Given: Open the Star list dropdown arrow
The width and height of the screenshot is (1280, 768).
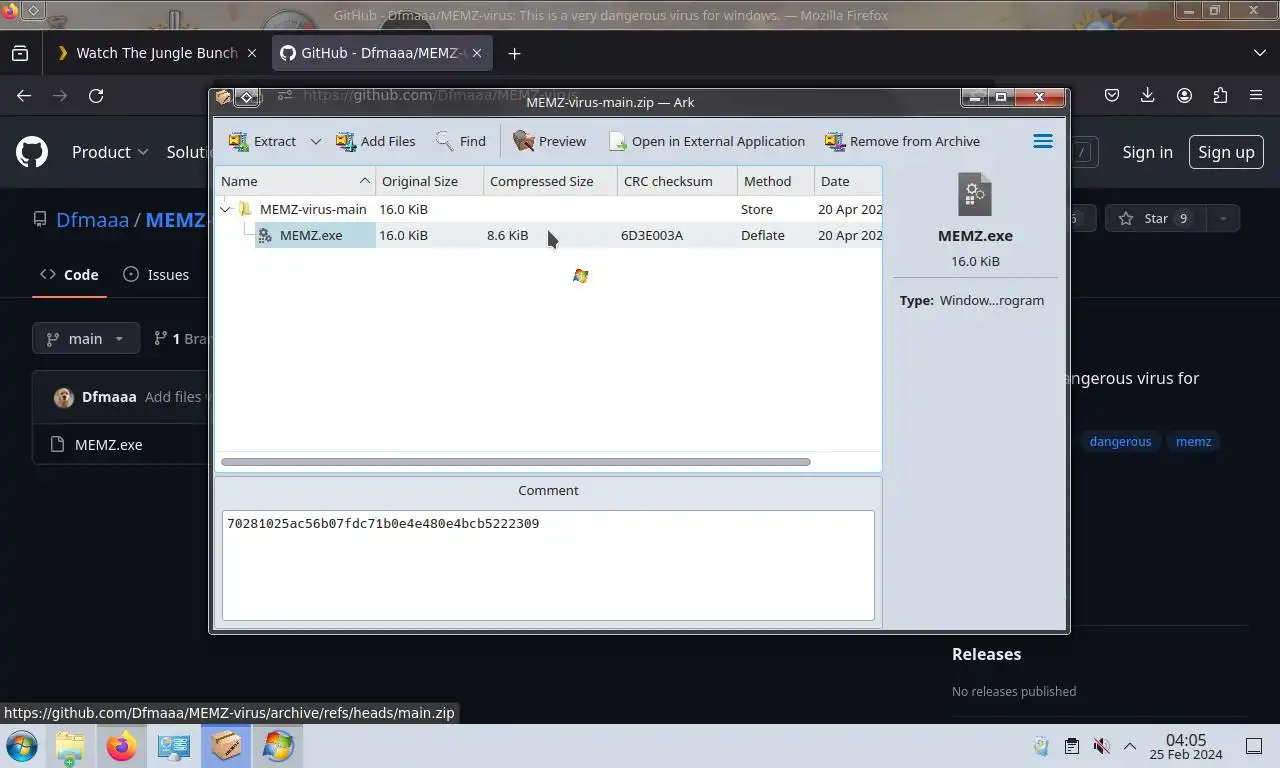Looking at the screenshot, I should pos(1222,218).
